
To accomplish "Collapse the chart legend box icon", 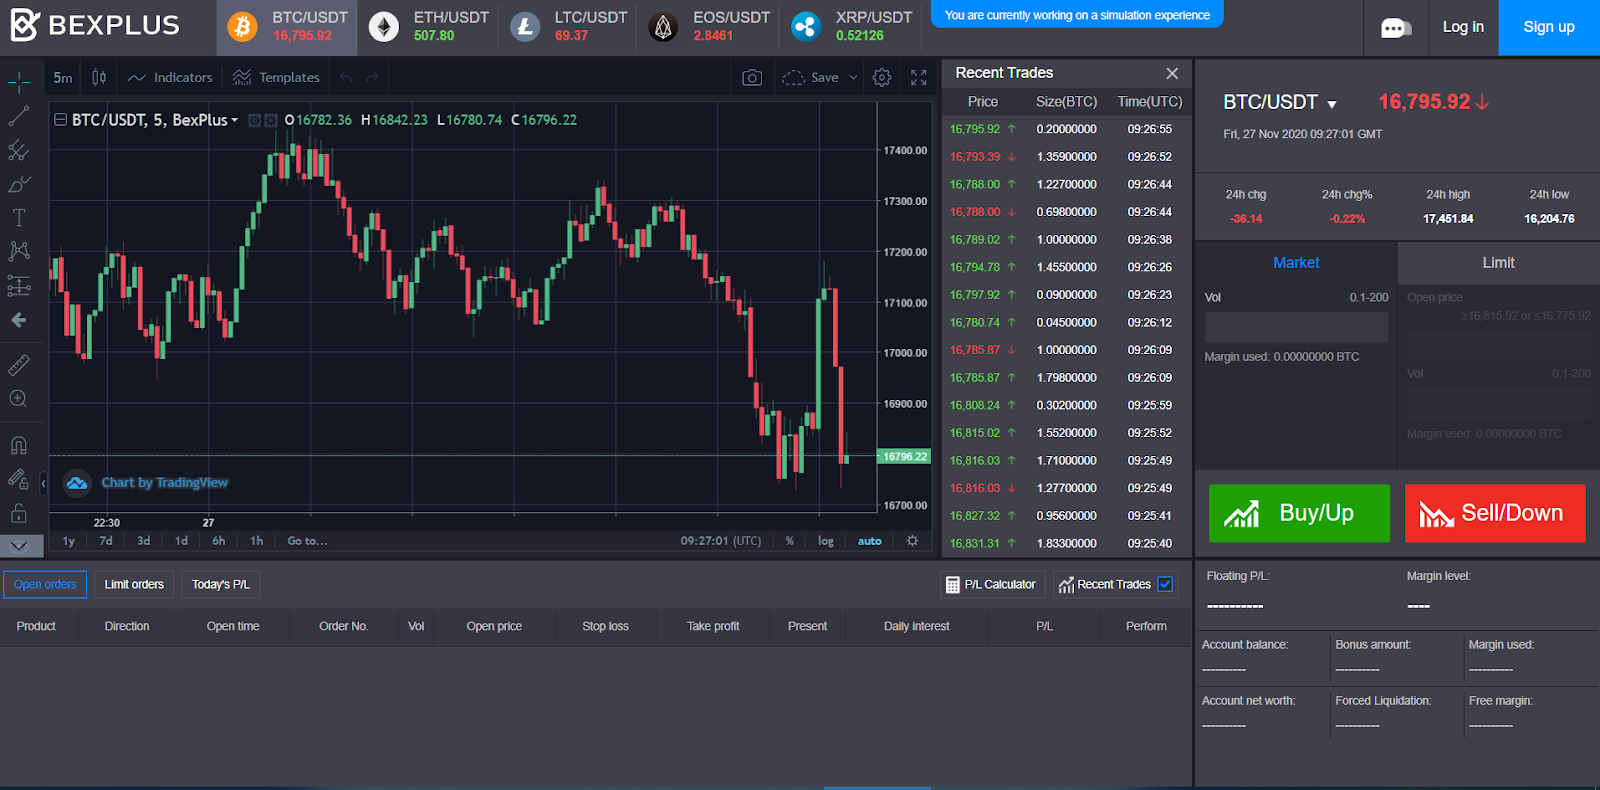I will click(61, 119).
